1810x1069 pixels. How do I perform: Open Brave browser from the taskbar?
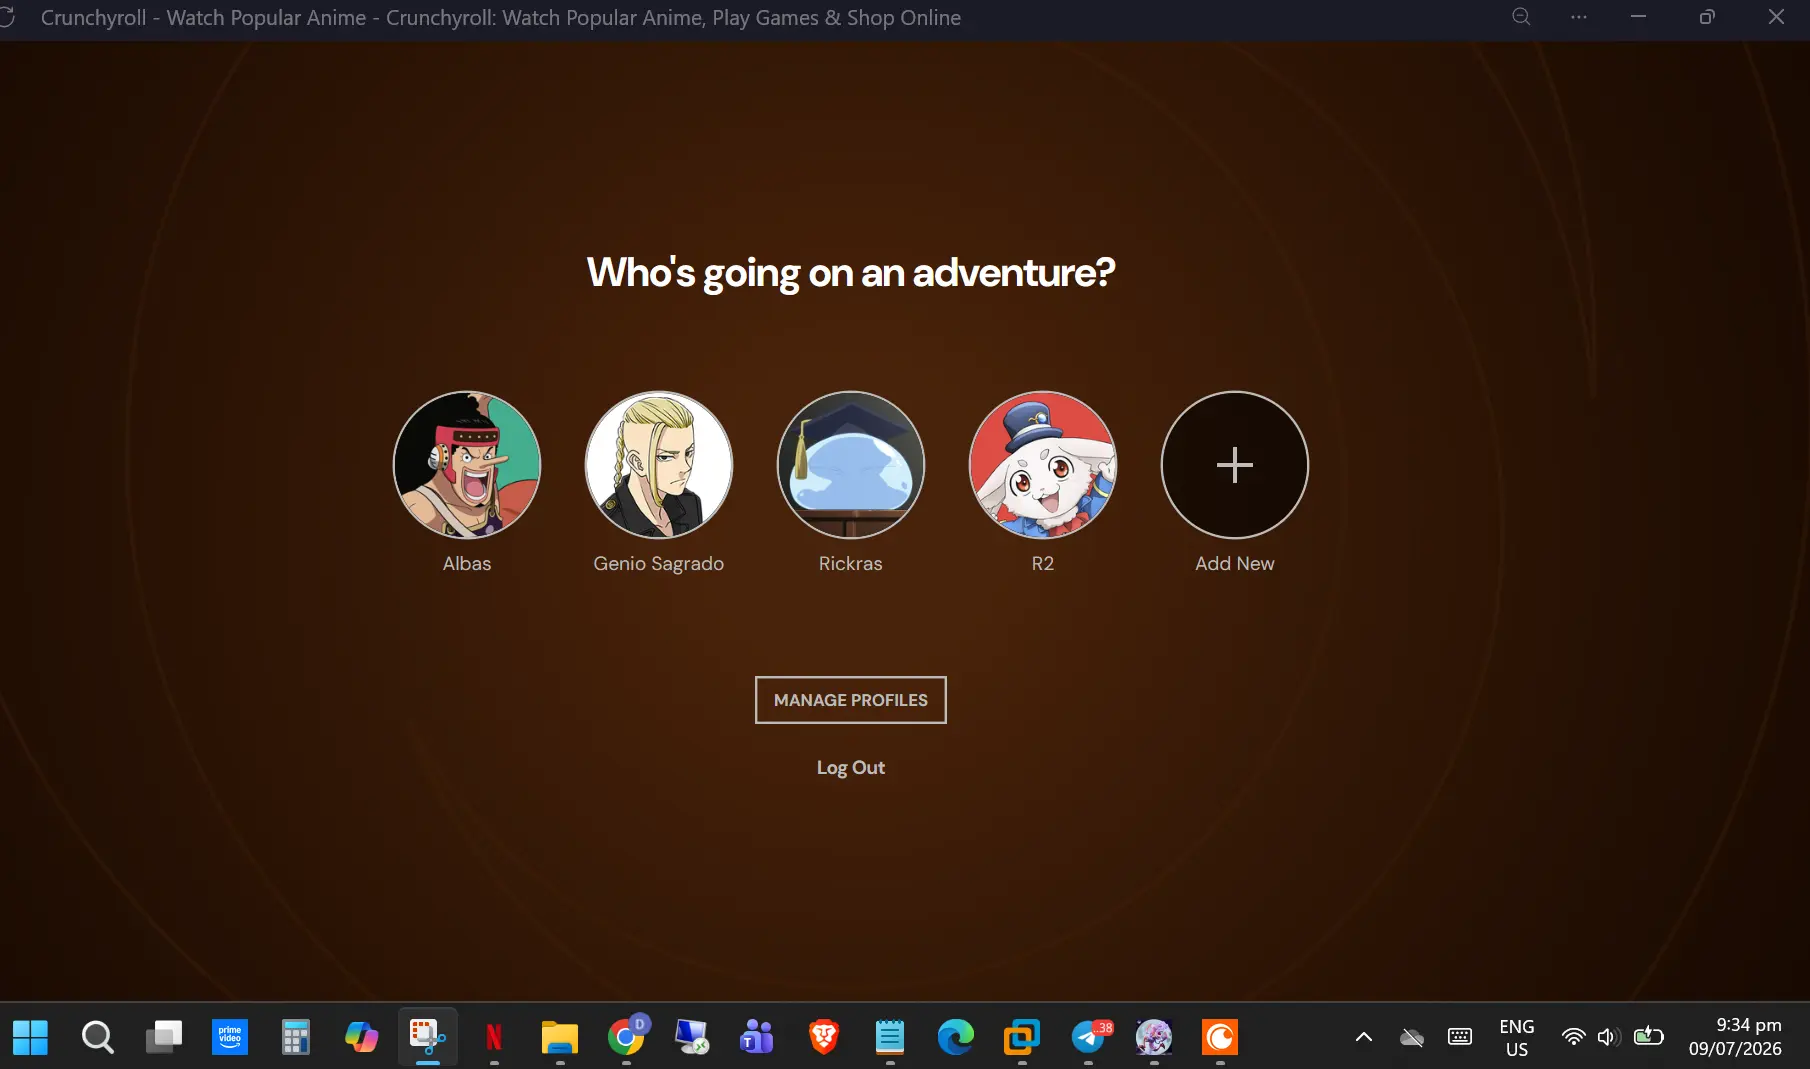824,1037
